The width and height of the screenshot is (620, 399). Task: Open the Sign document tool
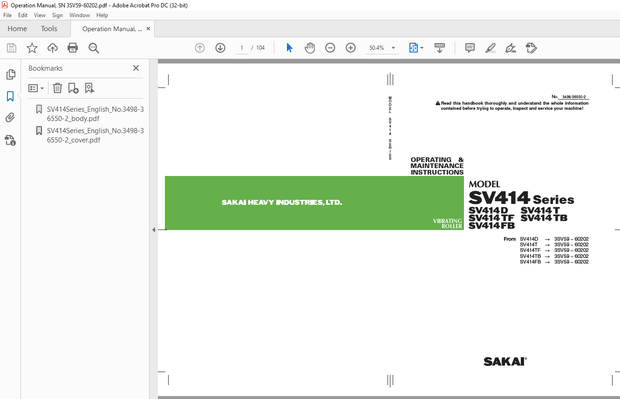pos(510,48)
